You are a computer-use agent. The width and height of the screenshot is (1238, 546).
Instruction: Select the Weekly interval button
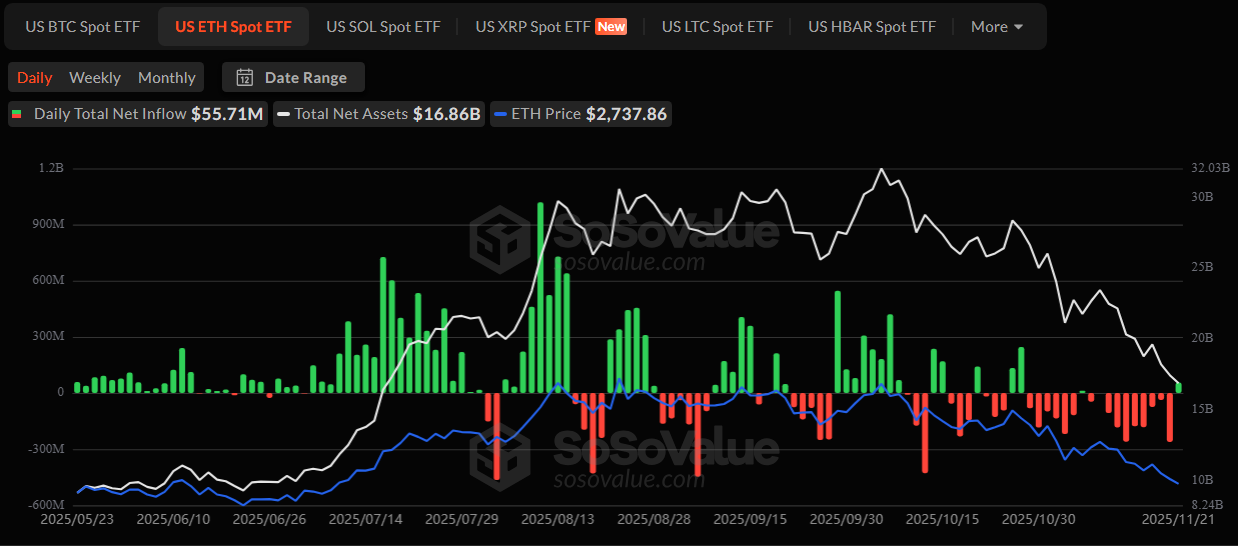pos(95,78)
